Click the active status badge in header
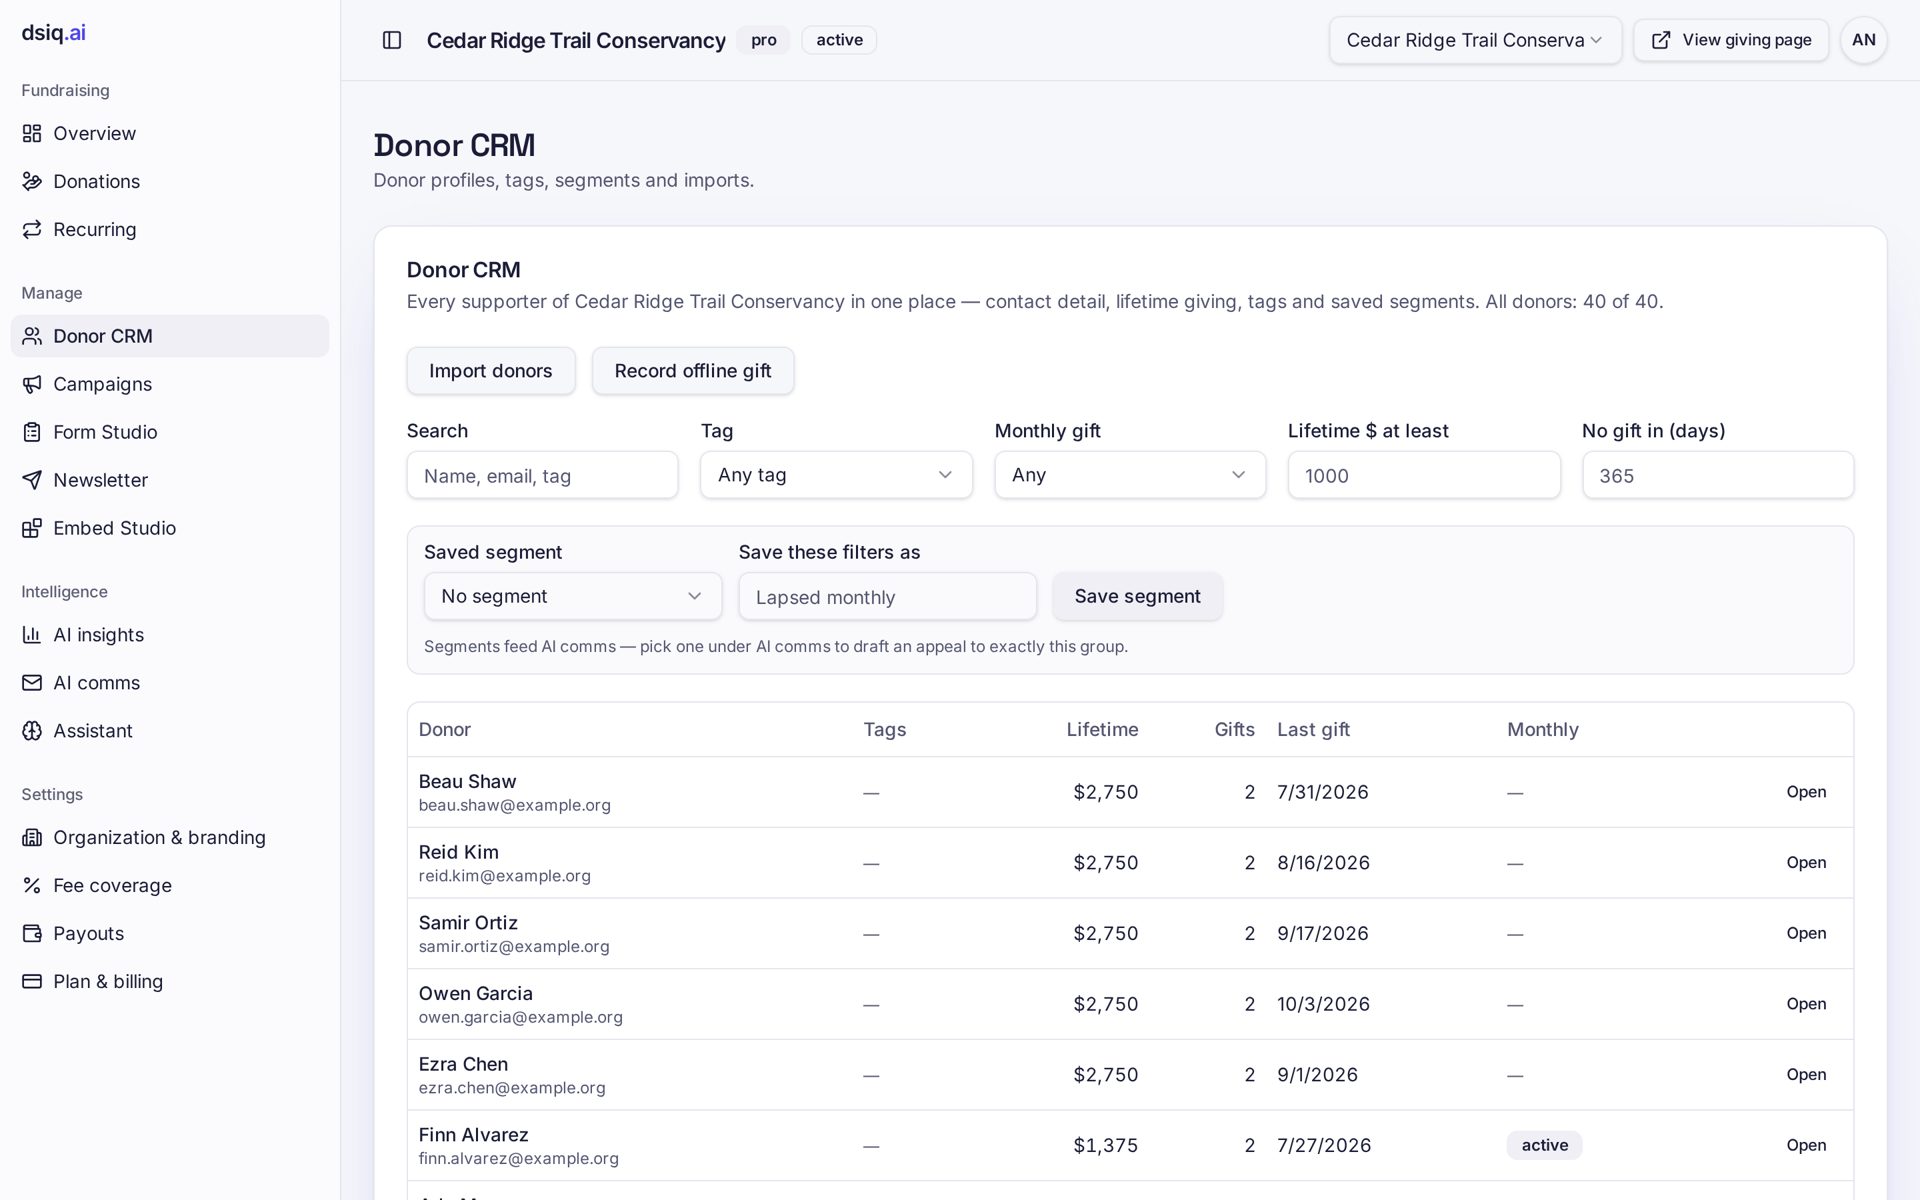The width and height of the screenshot is (1920, 1200). pos(839,40)
